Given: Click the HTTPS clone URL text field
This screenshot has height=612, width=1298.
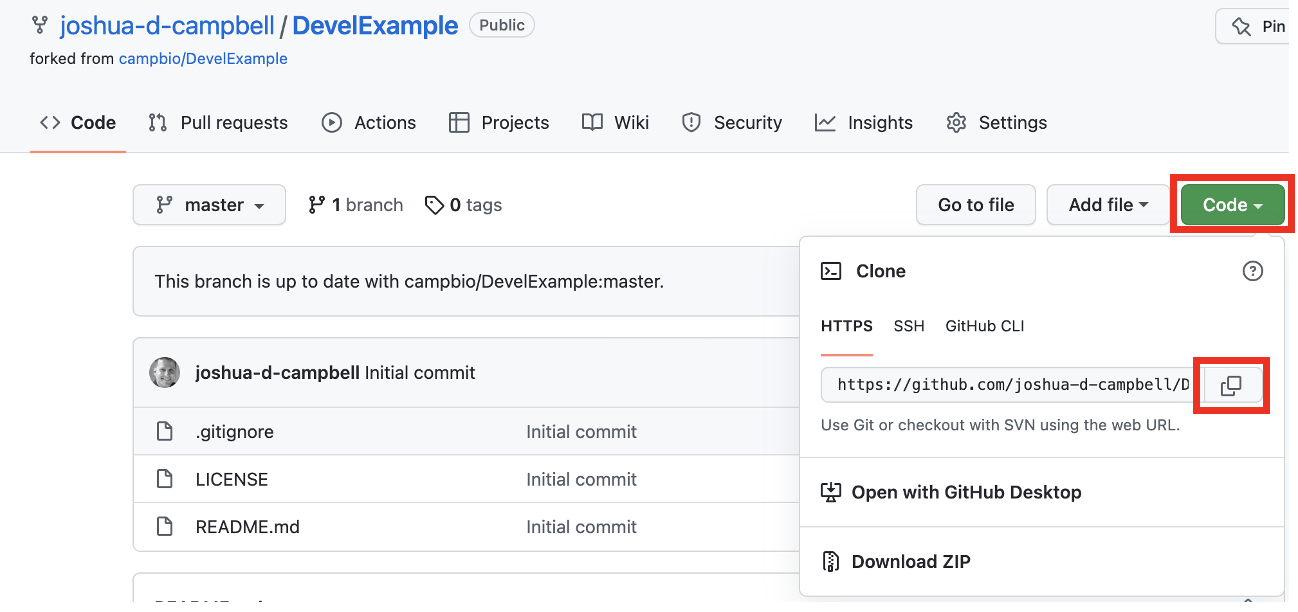Looking at the screenshot, I should (1010, 385).
